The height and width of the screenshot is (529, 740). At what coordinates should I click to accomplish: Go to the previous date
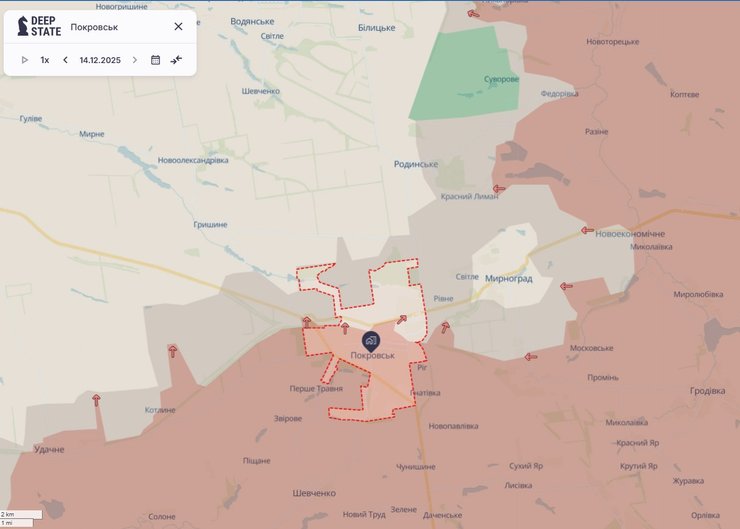tap(65, 60)
